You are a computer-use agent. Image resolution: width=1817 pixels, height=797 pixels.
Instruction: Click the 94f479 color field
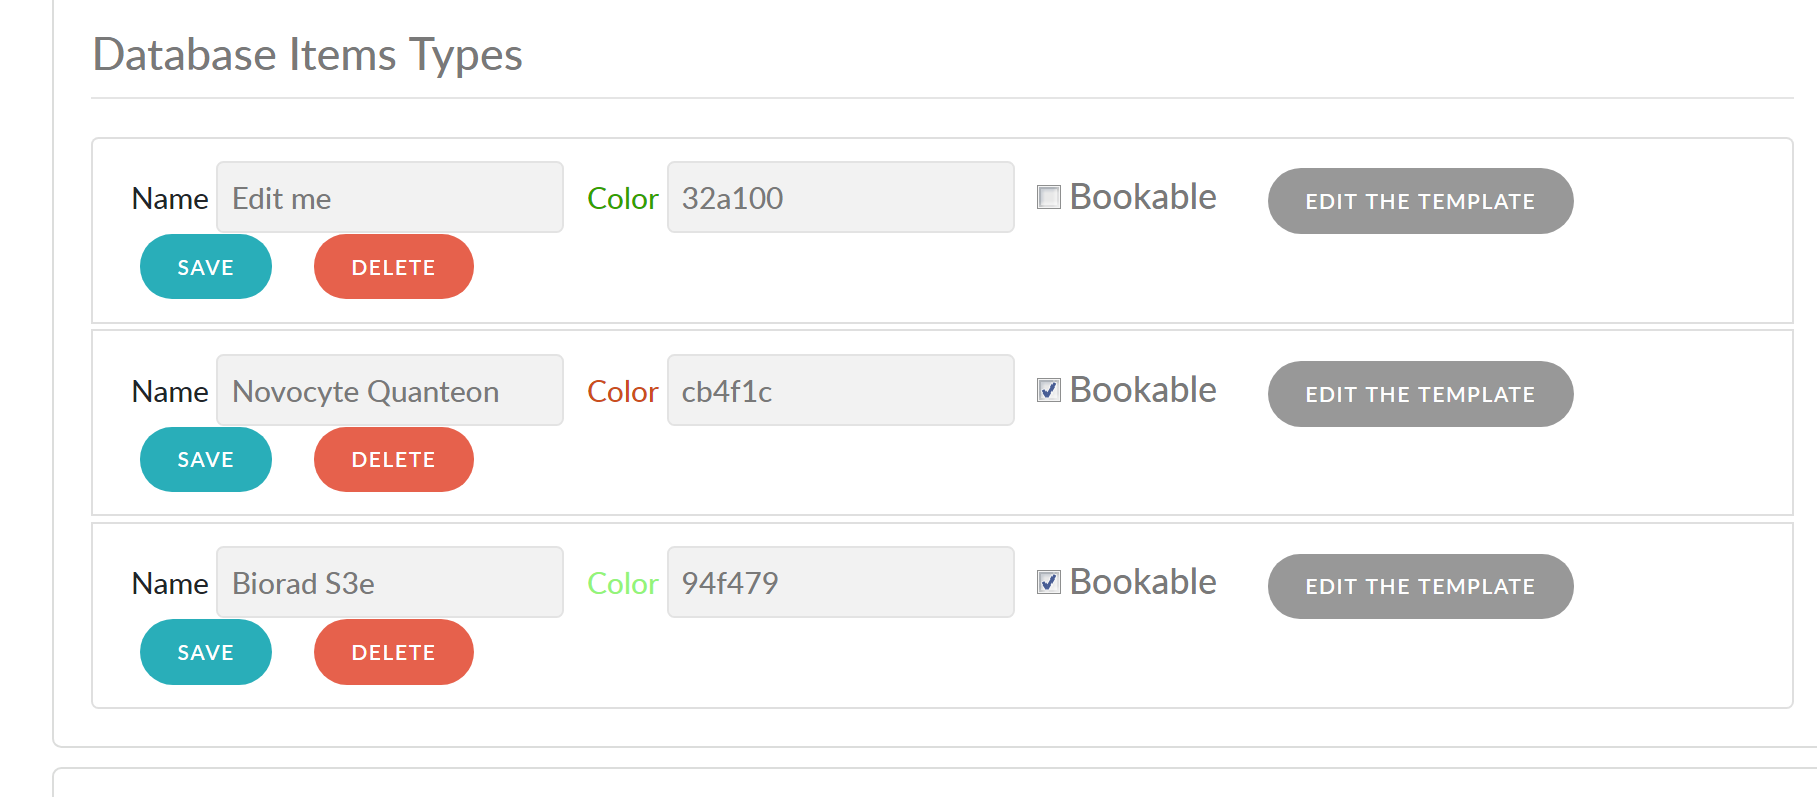840,582
